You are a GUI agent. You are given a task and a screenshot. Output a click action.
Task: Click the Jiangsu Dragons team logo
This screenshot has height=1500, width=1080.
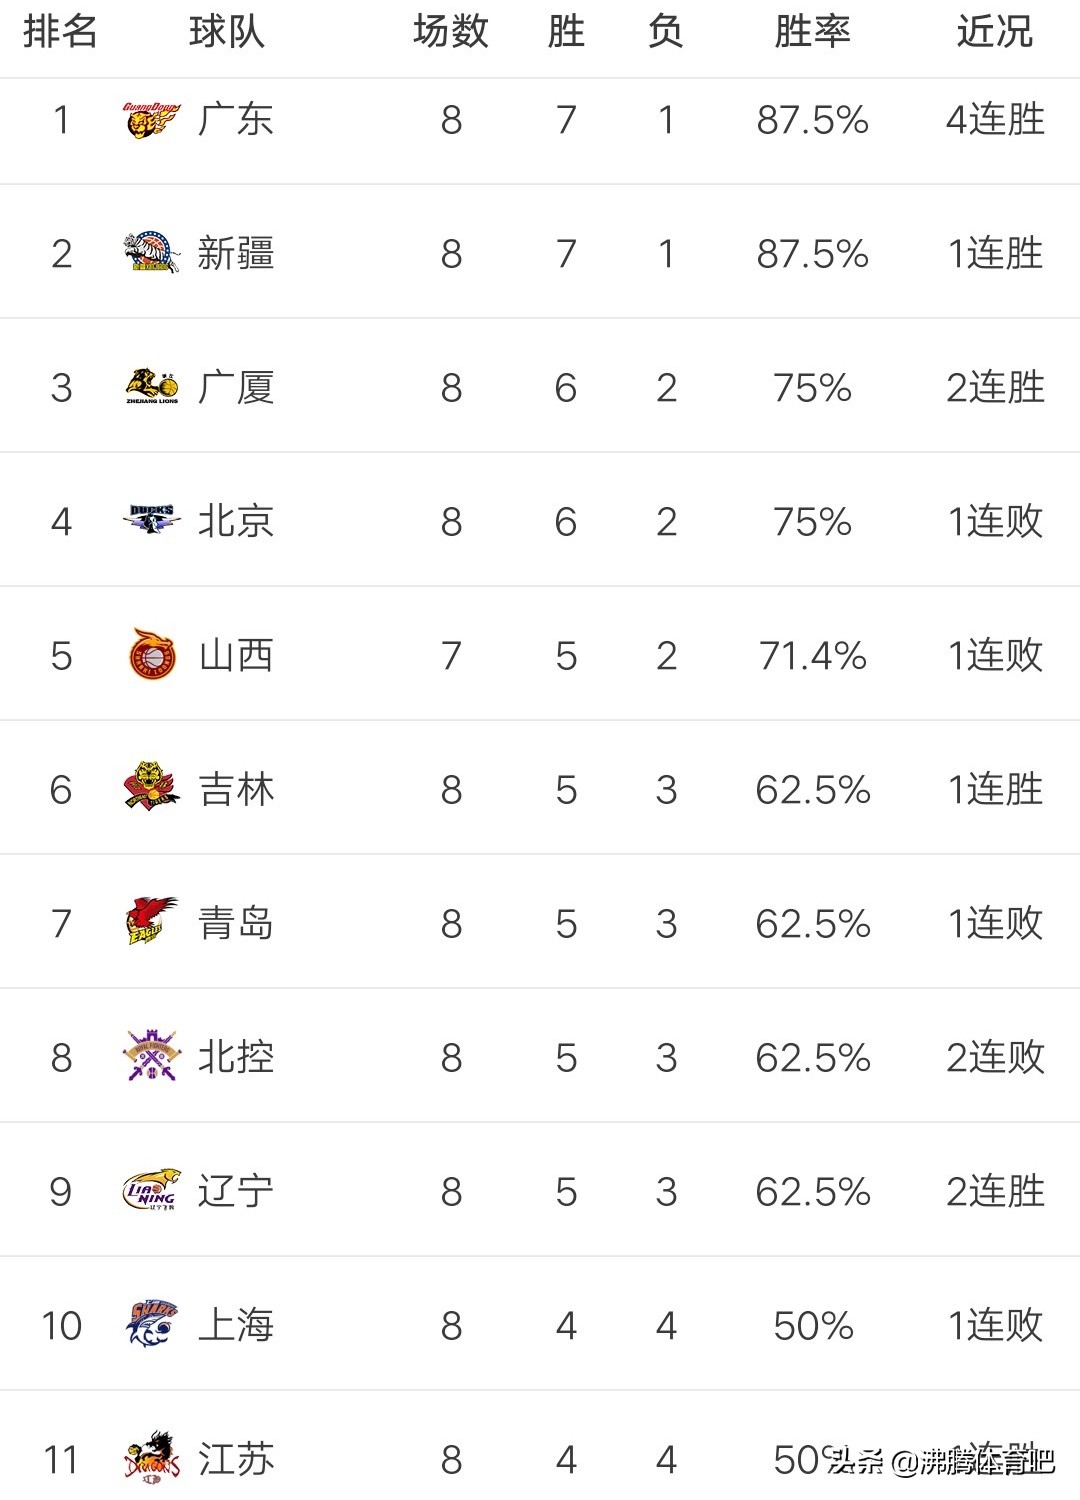[x=152, y=1458]
